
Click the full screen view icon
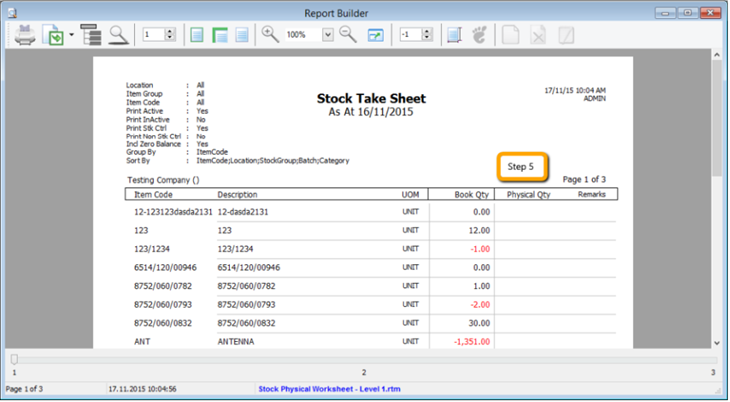376,35
